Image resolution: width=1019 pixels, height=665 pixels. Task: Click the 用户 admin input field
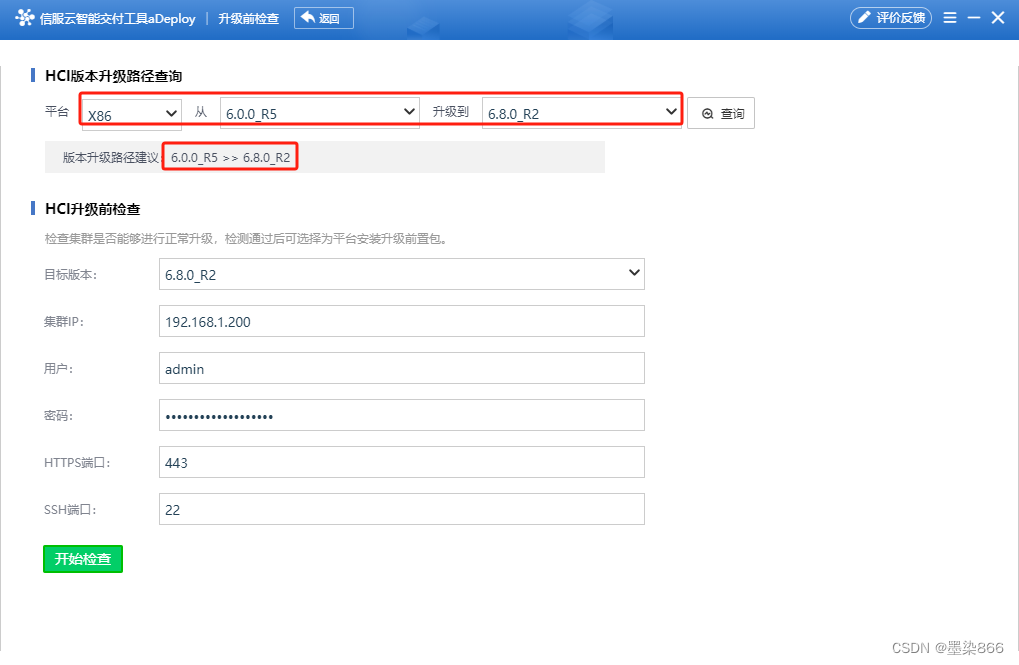pos(402,368)
